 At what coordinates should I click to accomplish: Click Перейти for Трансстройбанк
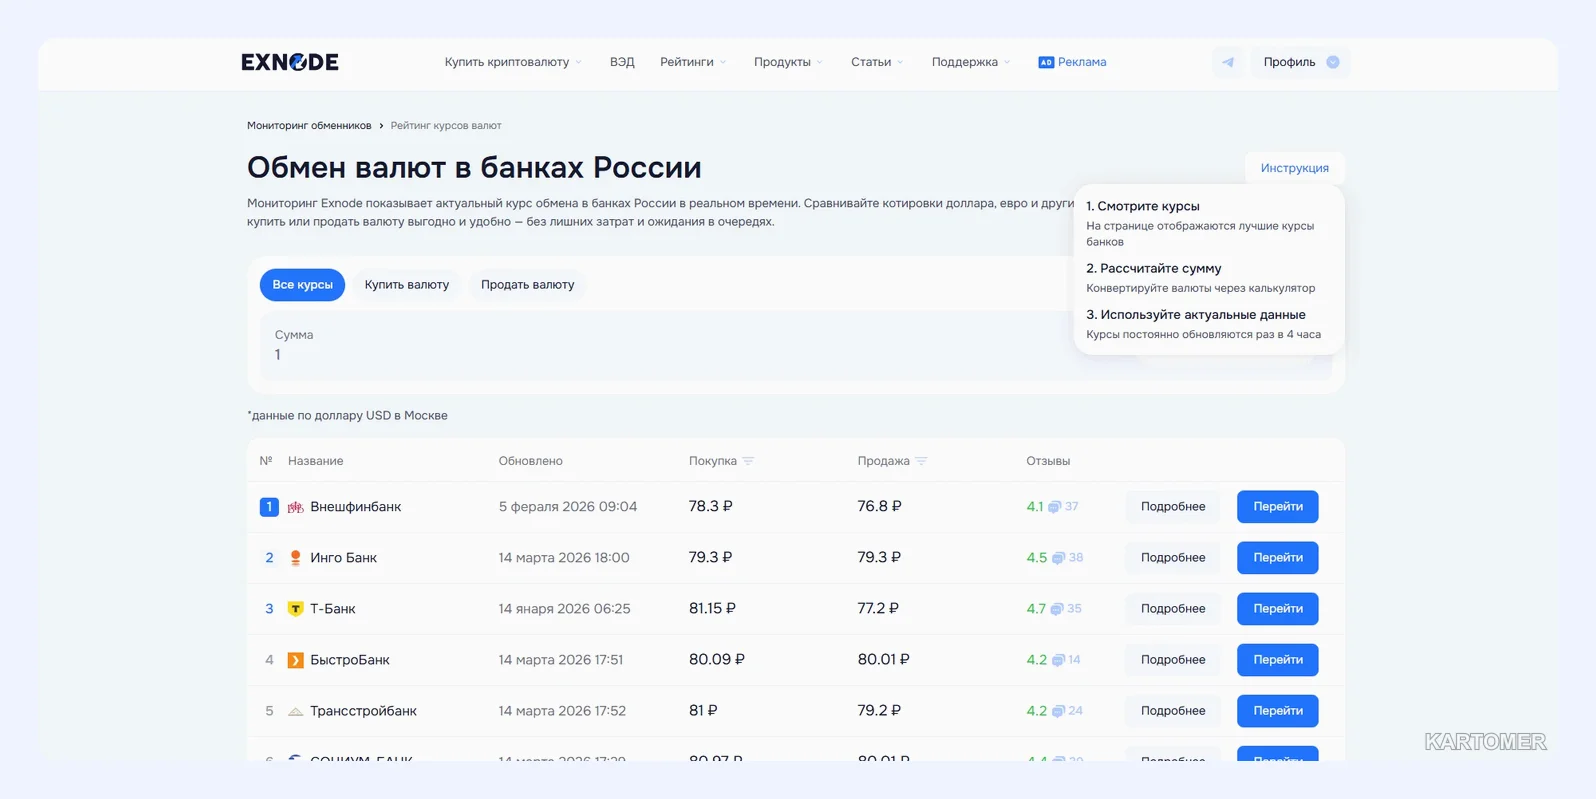tap(1277, 711)
